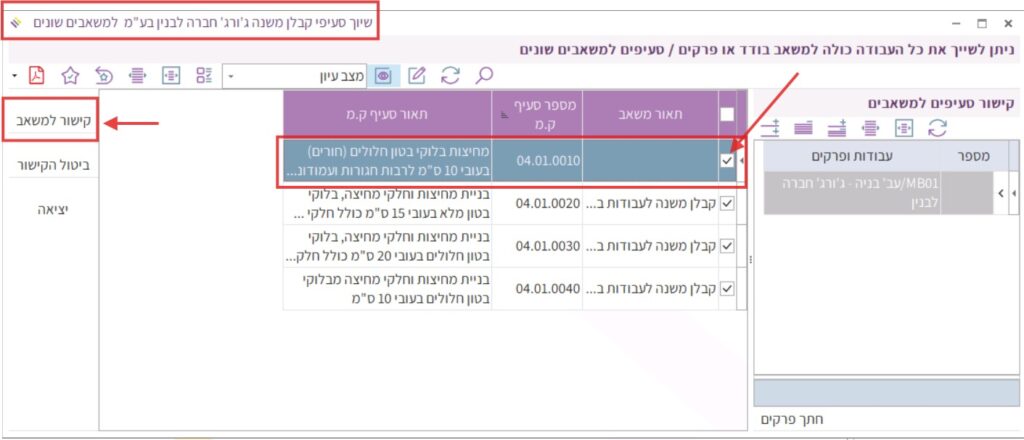Uncheck the checkbox for item 04.01.0010
Screen dimensions: 1024x440
pos(727,161)
